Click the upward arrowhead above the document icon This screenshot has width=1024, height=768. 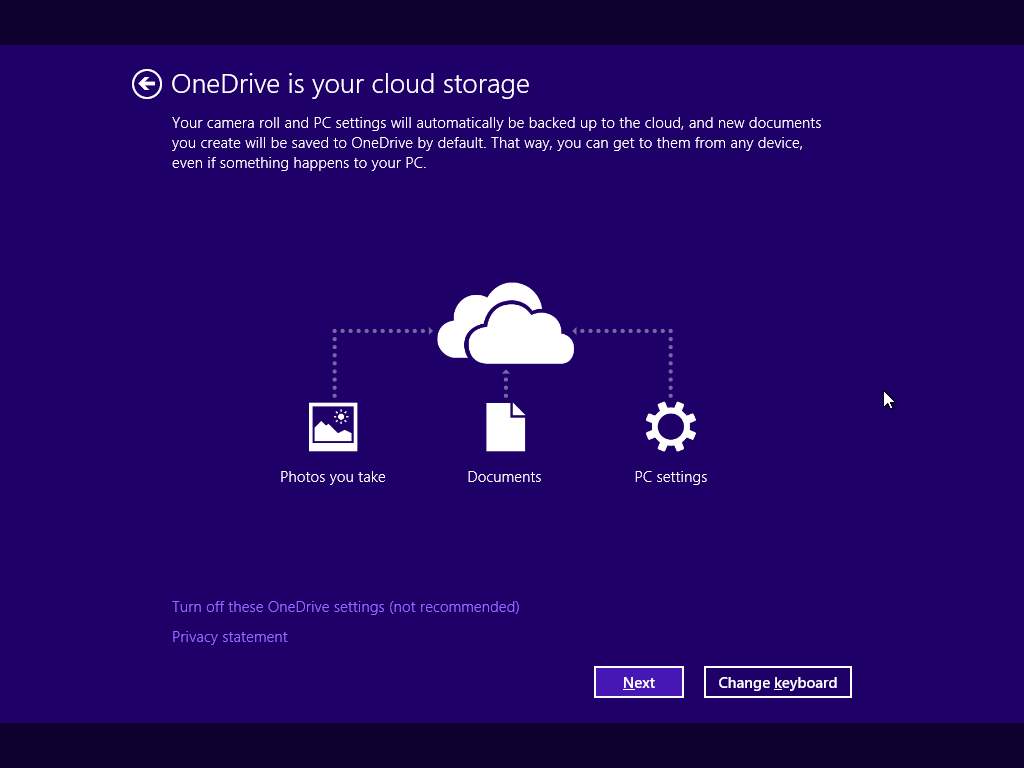point(506,373)
